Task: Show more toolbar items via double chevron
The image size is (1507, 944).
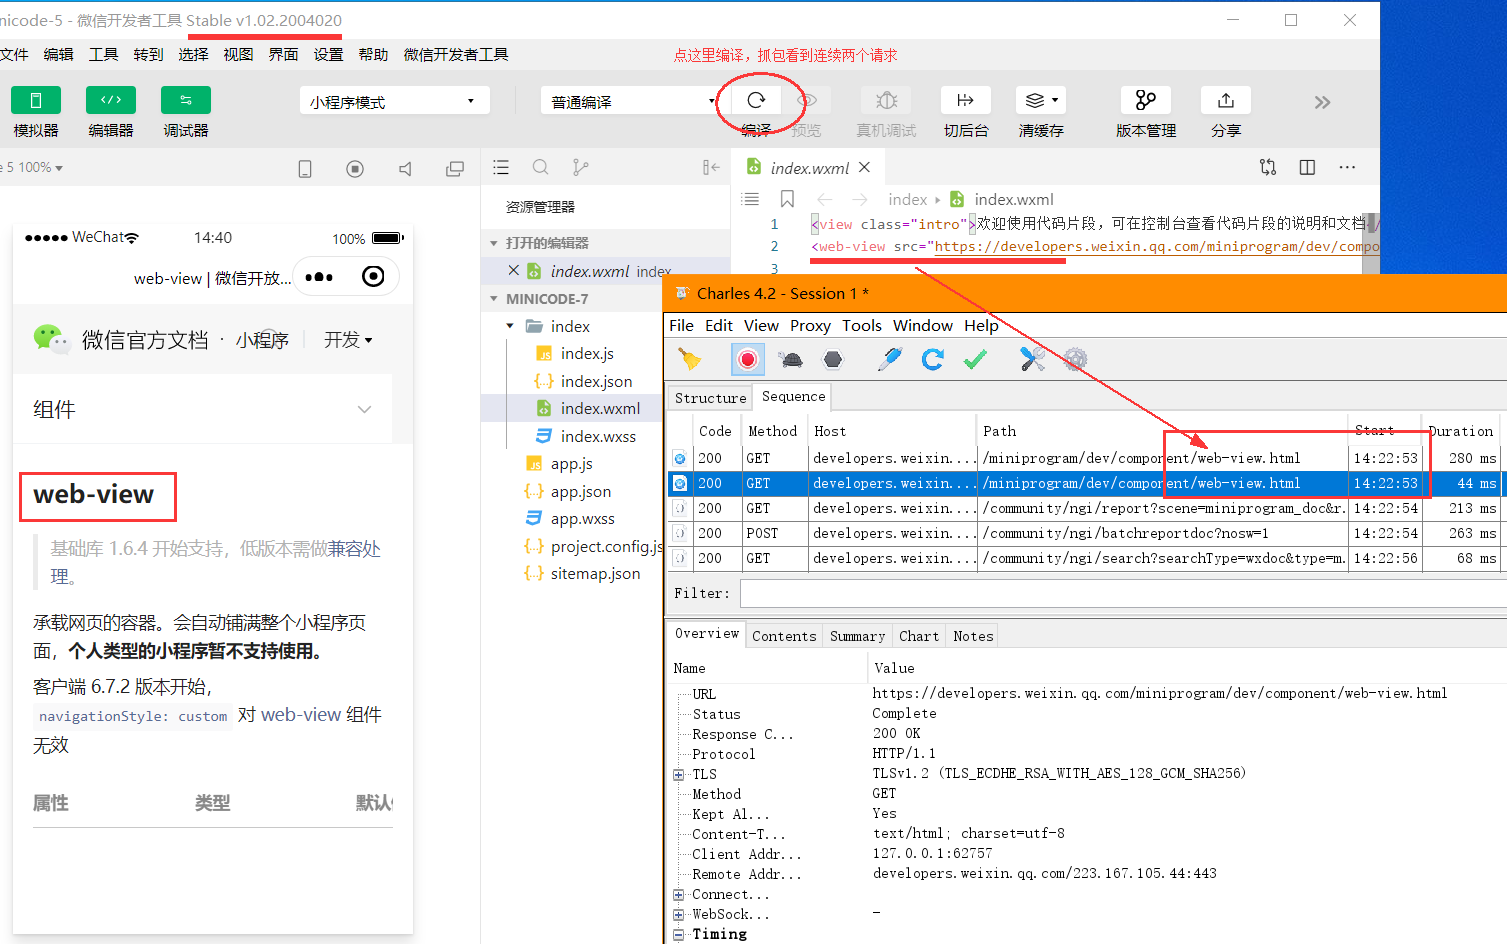Action: tap(1322, 102)
